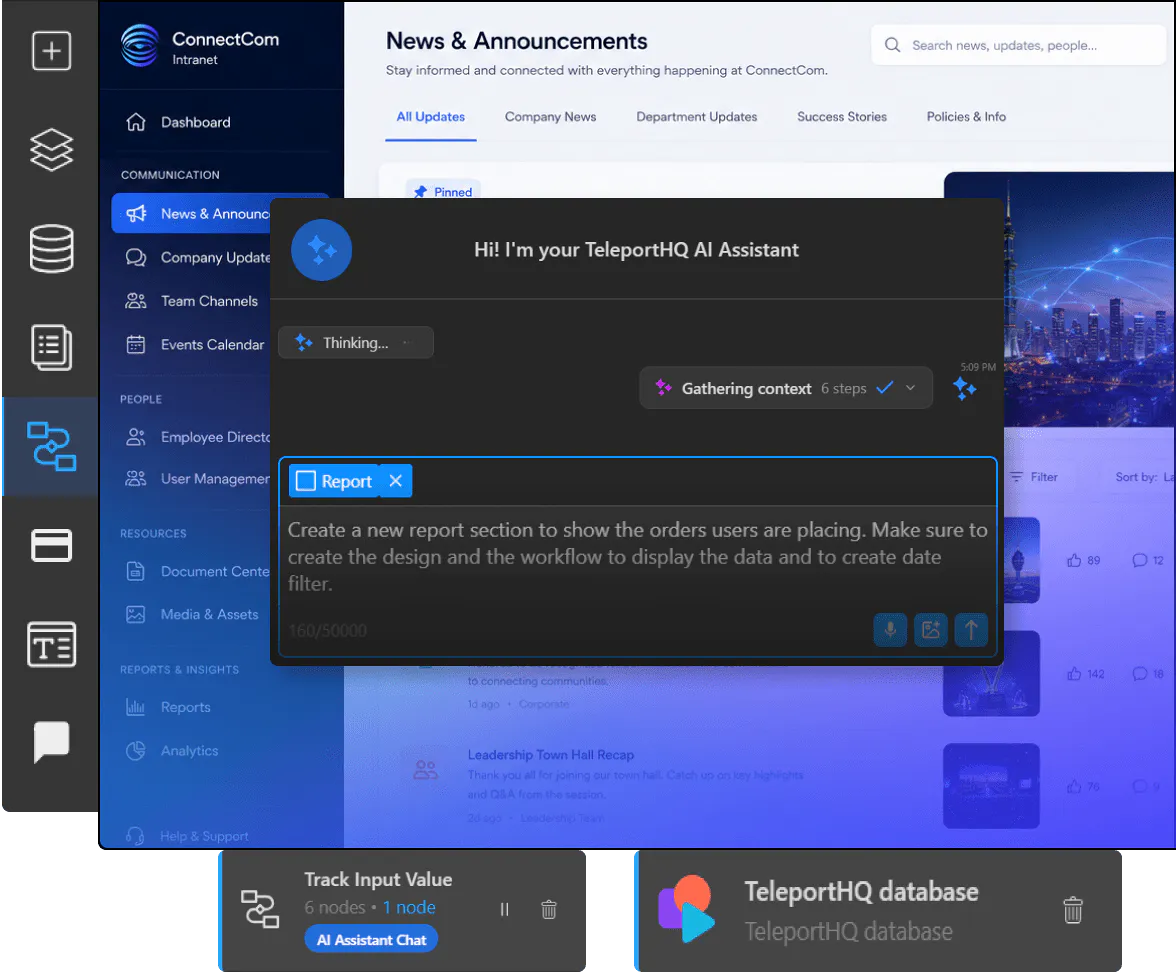Select the workflow nodes icon
This screenshot has height=972, width=1176.
click(x=51, y=446)
